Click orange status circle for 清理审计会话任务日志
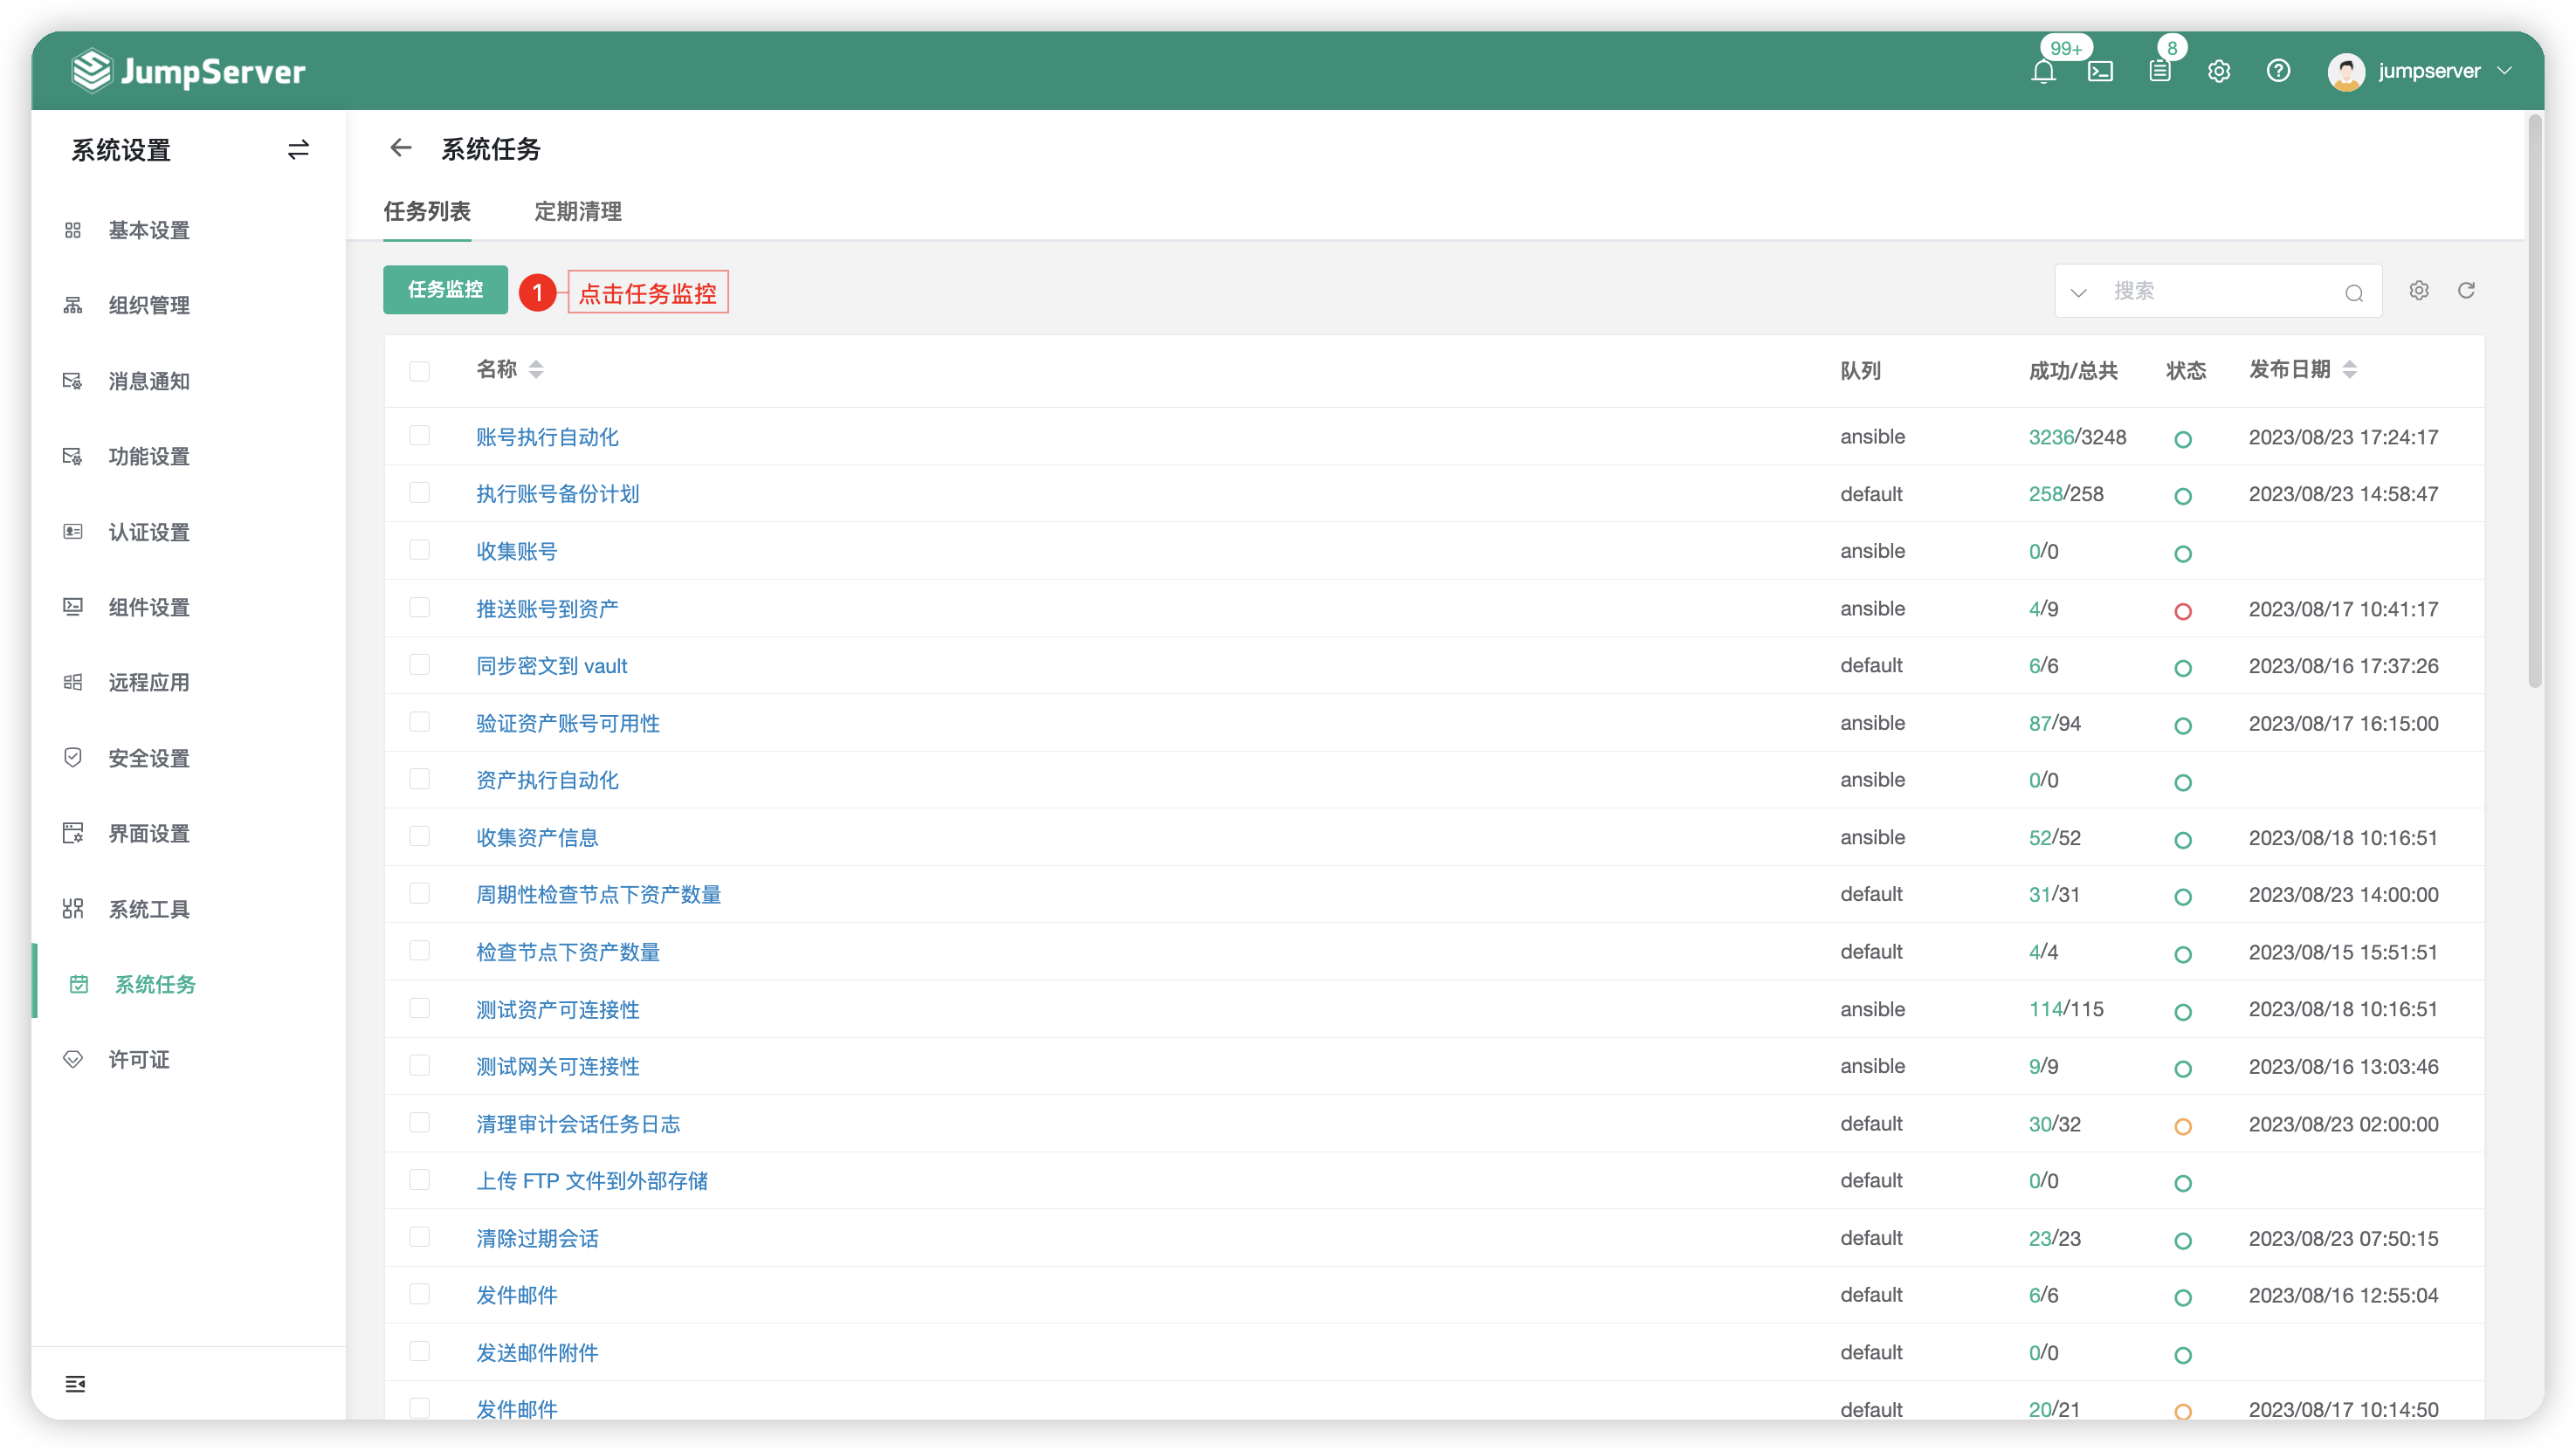Viewport: 2576px width, 1451px height. click(2183, 1126)
